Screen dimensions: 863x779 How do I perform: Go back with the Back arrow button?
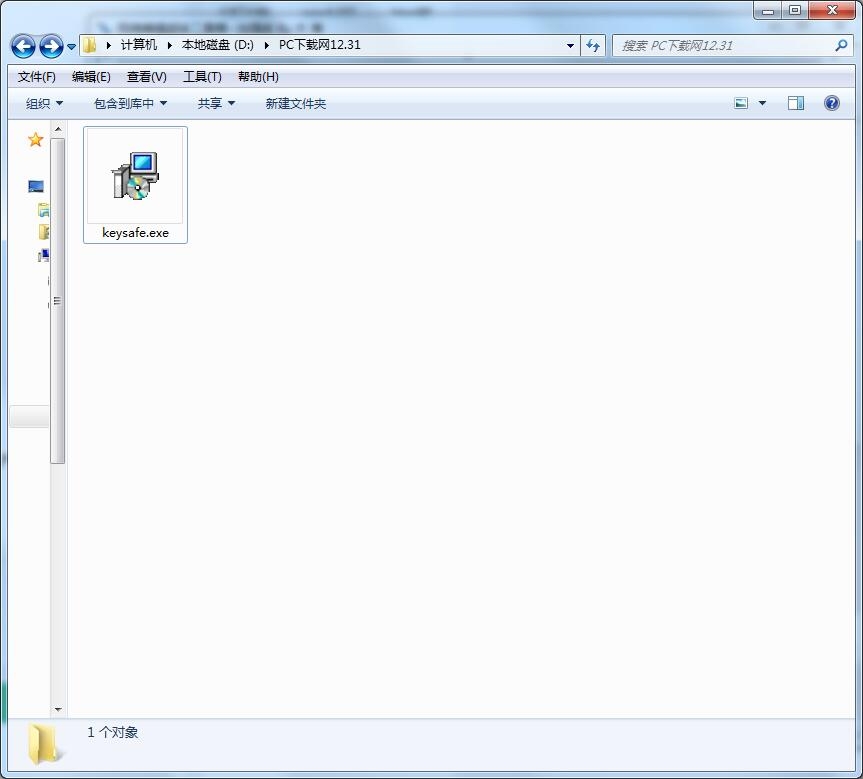click(x=23, y=46)
